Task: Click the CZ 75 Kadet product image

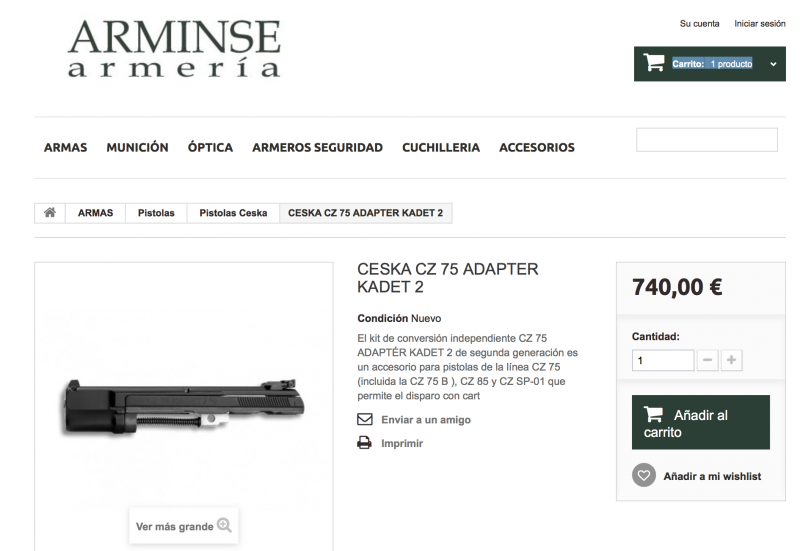Action: tap(184, 408)
